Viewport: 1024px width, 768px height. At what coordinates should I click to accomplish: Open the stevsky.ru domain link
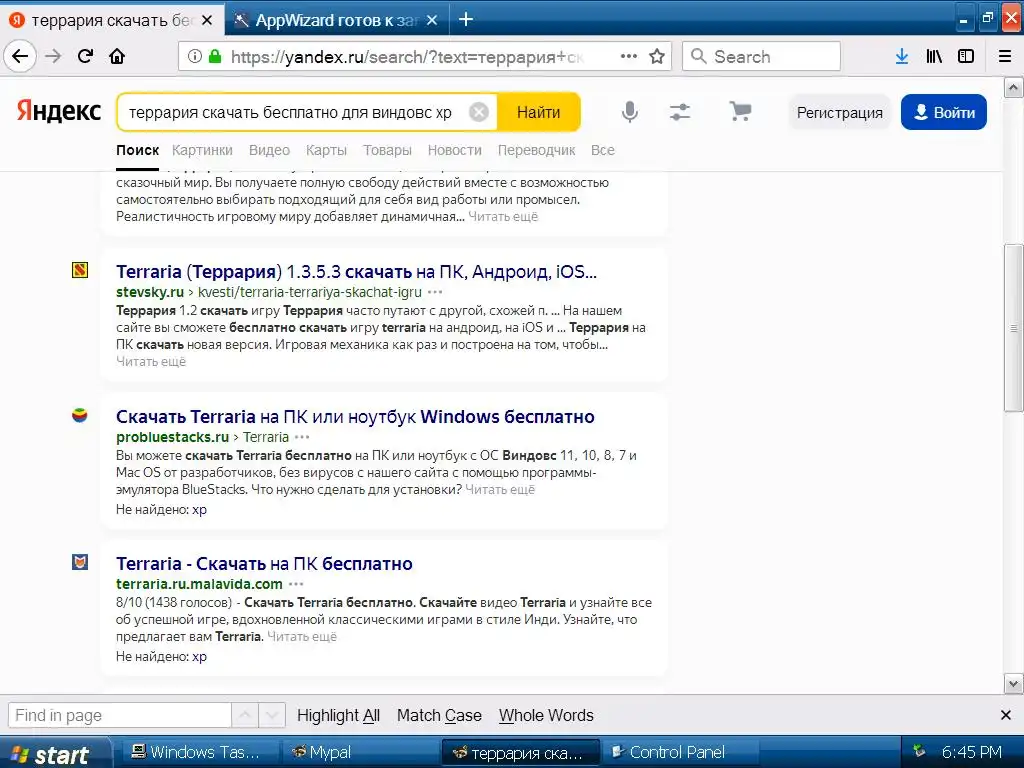point(150,292)
